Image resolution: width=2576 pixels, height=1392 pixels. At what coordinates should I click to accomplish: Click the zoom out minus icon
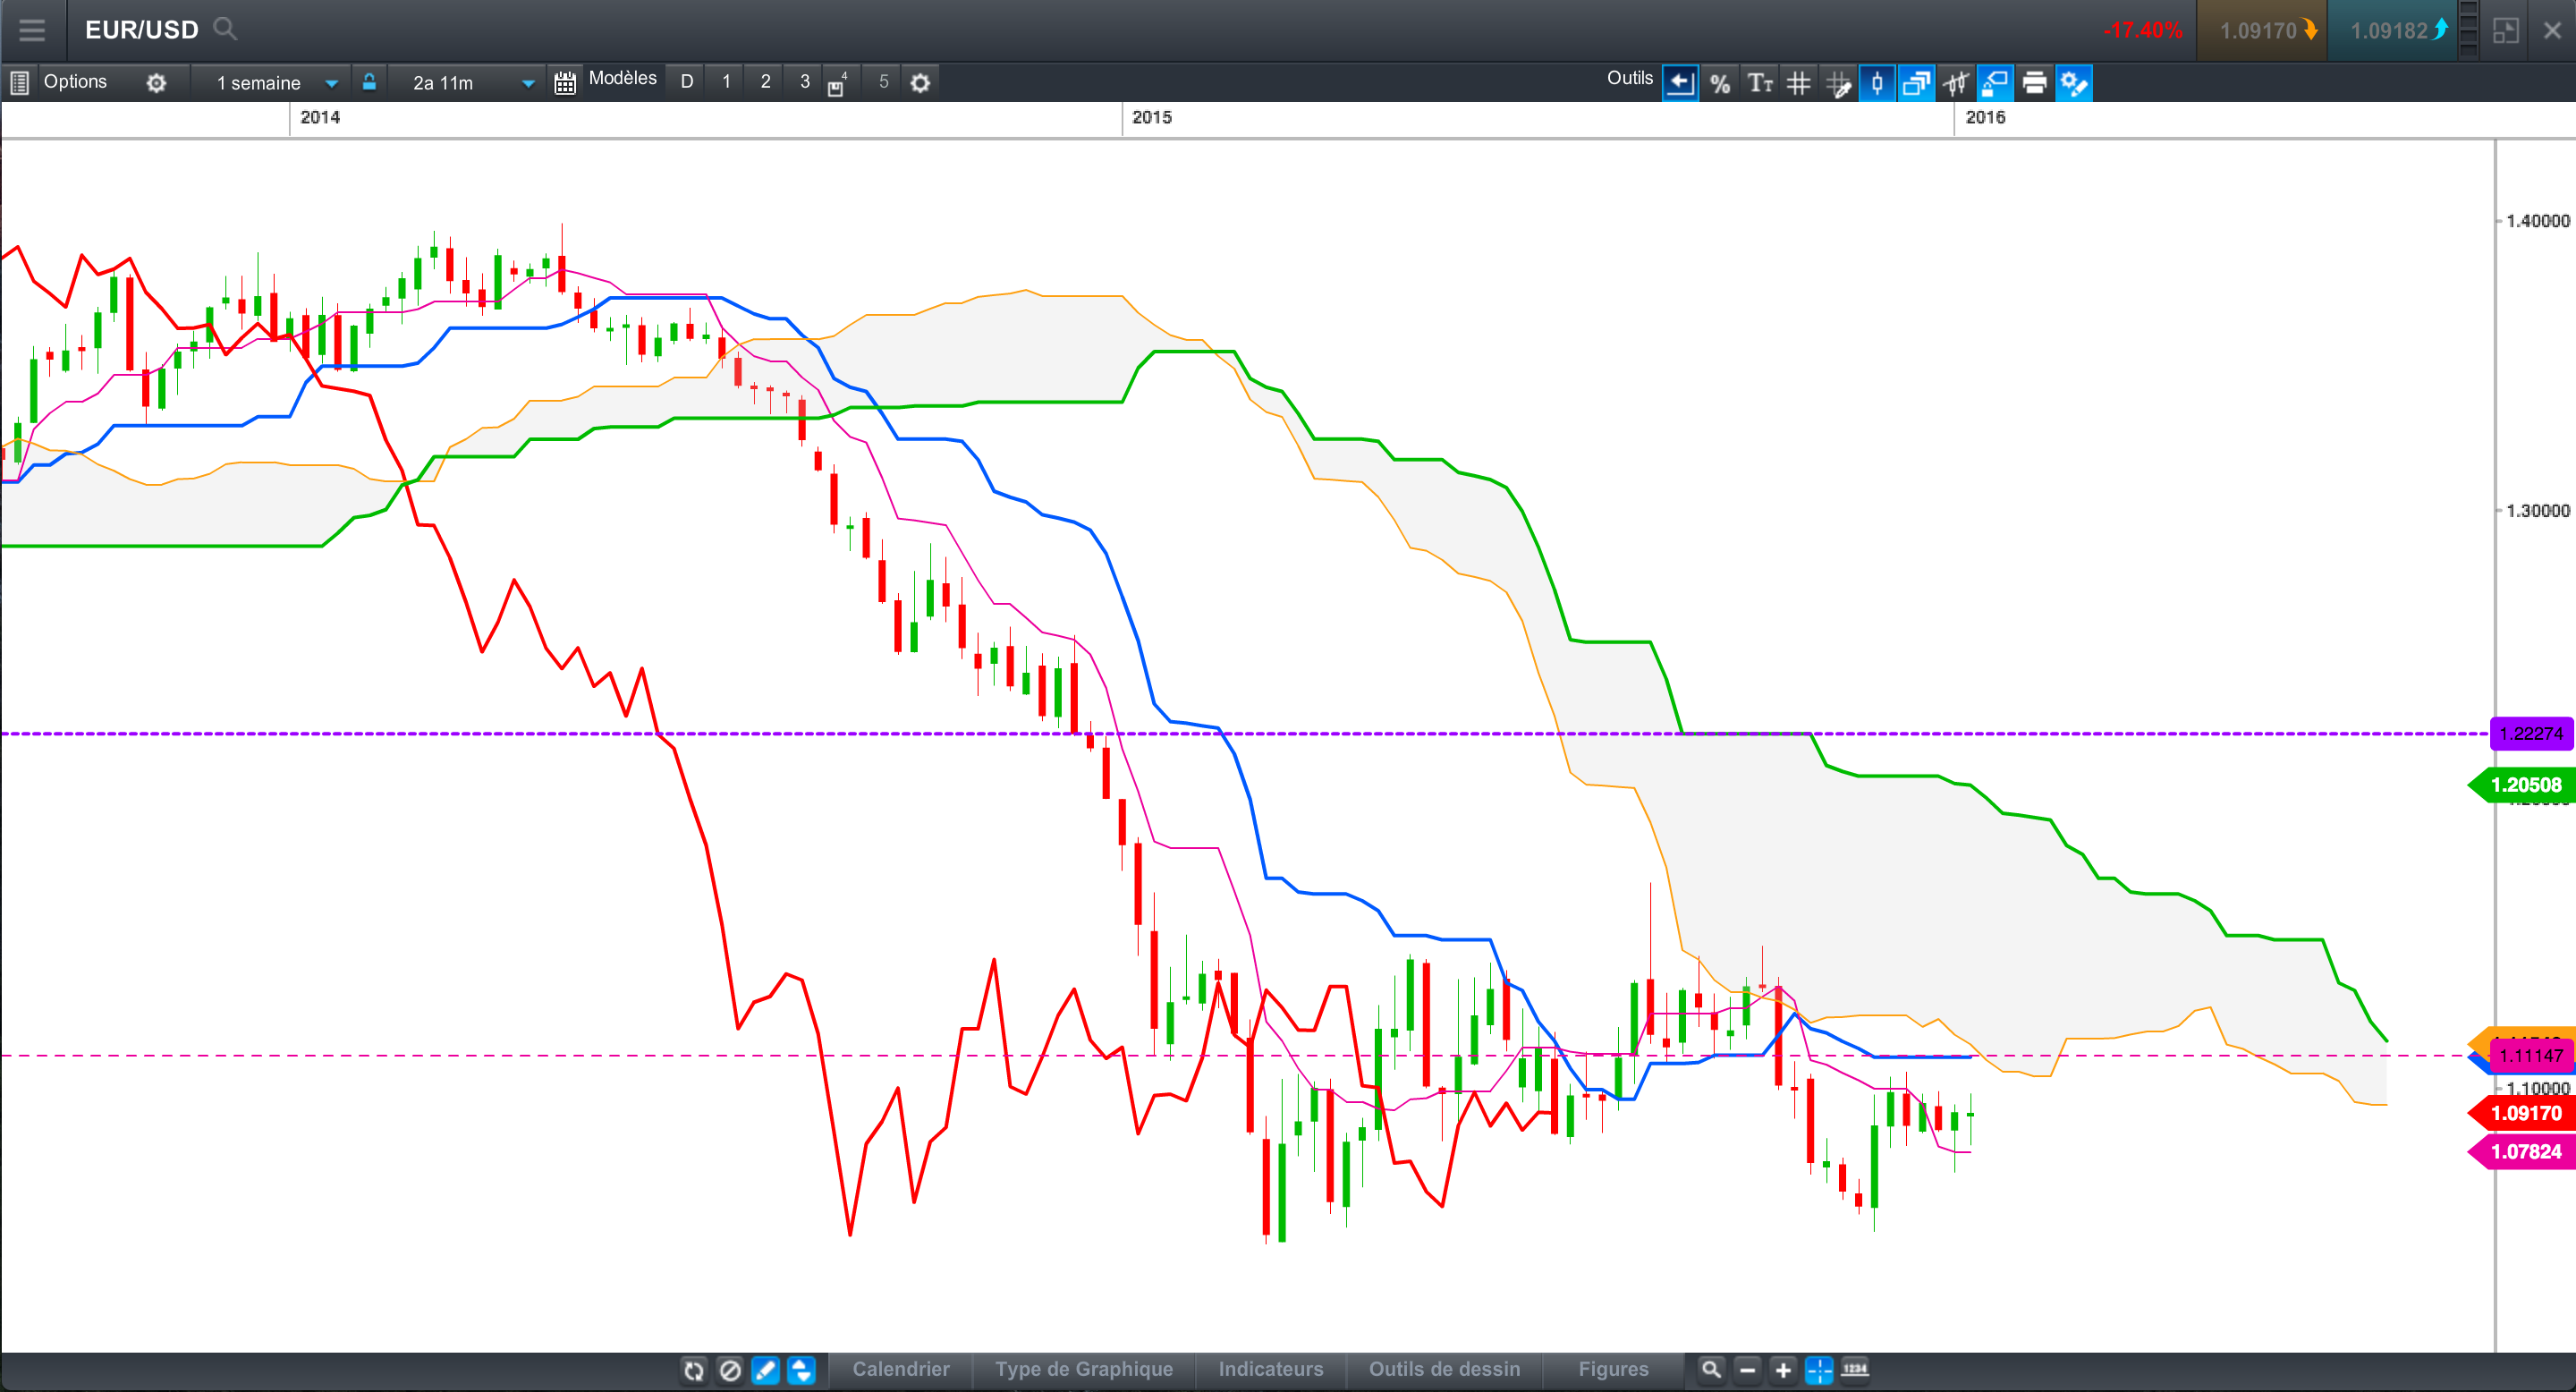point(1747,1369)
